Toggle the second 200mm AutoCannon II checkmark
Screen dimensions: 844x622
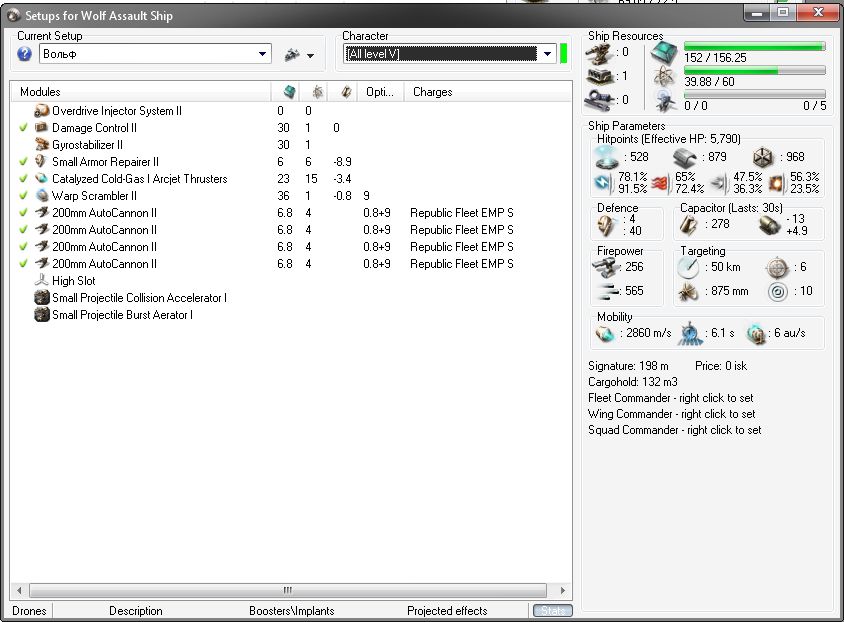point(23,230)
